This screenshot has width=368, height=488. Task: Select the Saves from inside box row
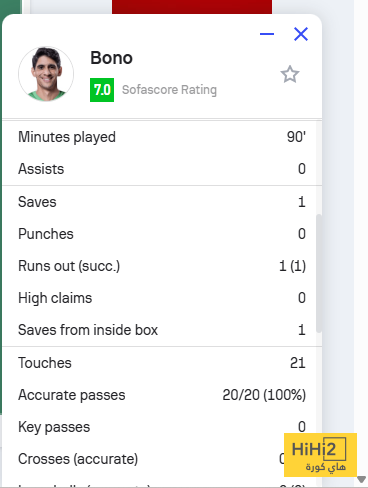[x=162, y=330]
